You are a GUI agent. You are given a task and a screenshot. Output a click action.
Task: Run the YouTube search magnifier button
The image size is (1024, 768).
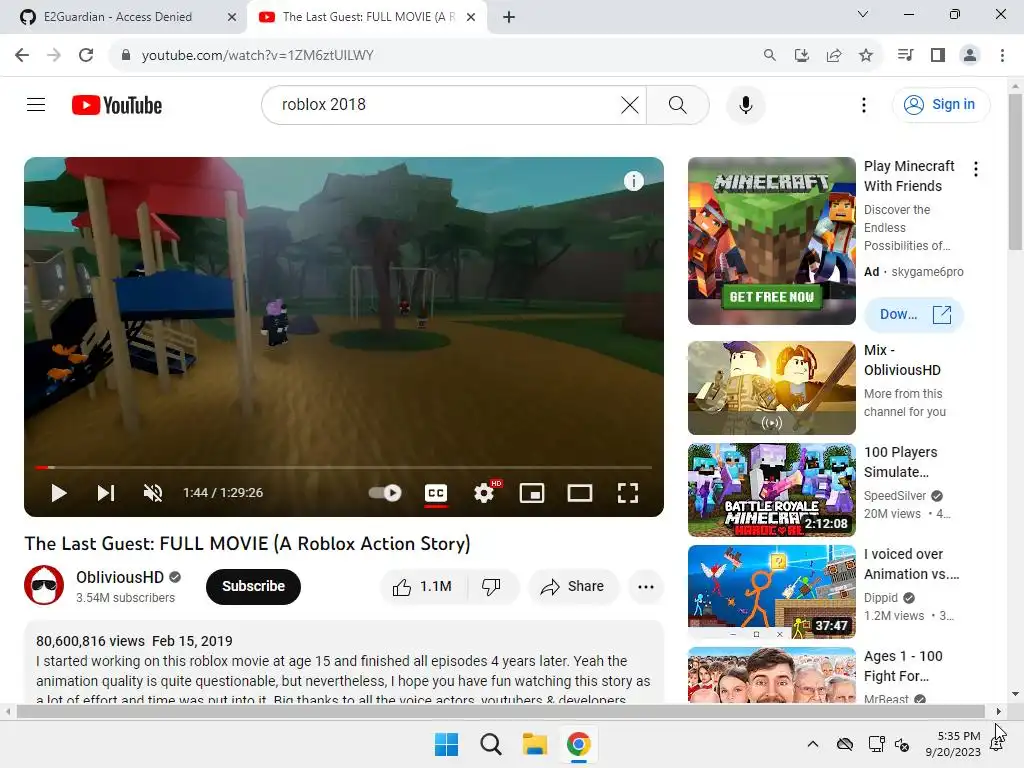(678, 104)
